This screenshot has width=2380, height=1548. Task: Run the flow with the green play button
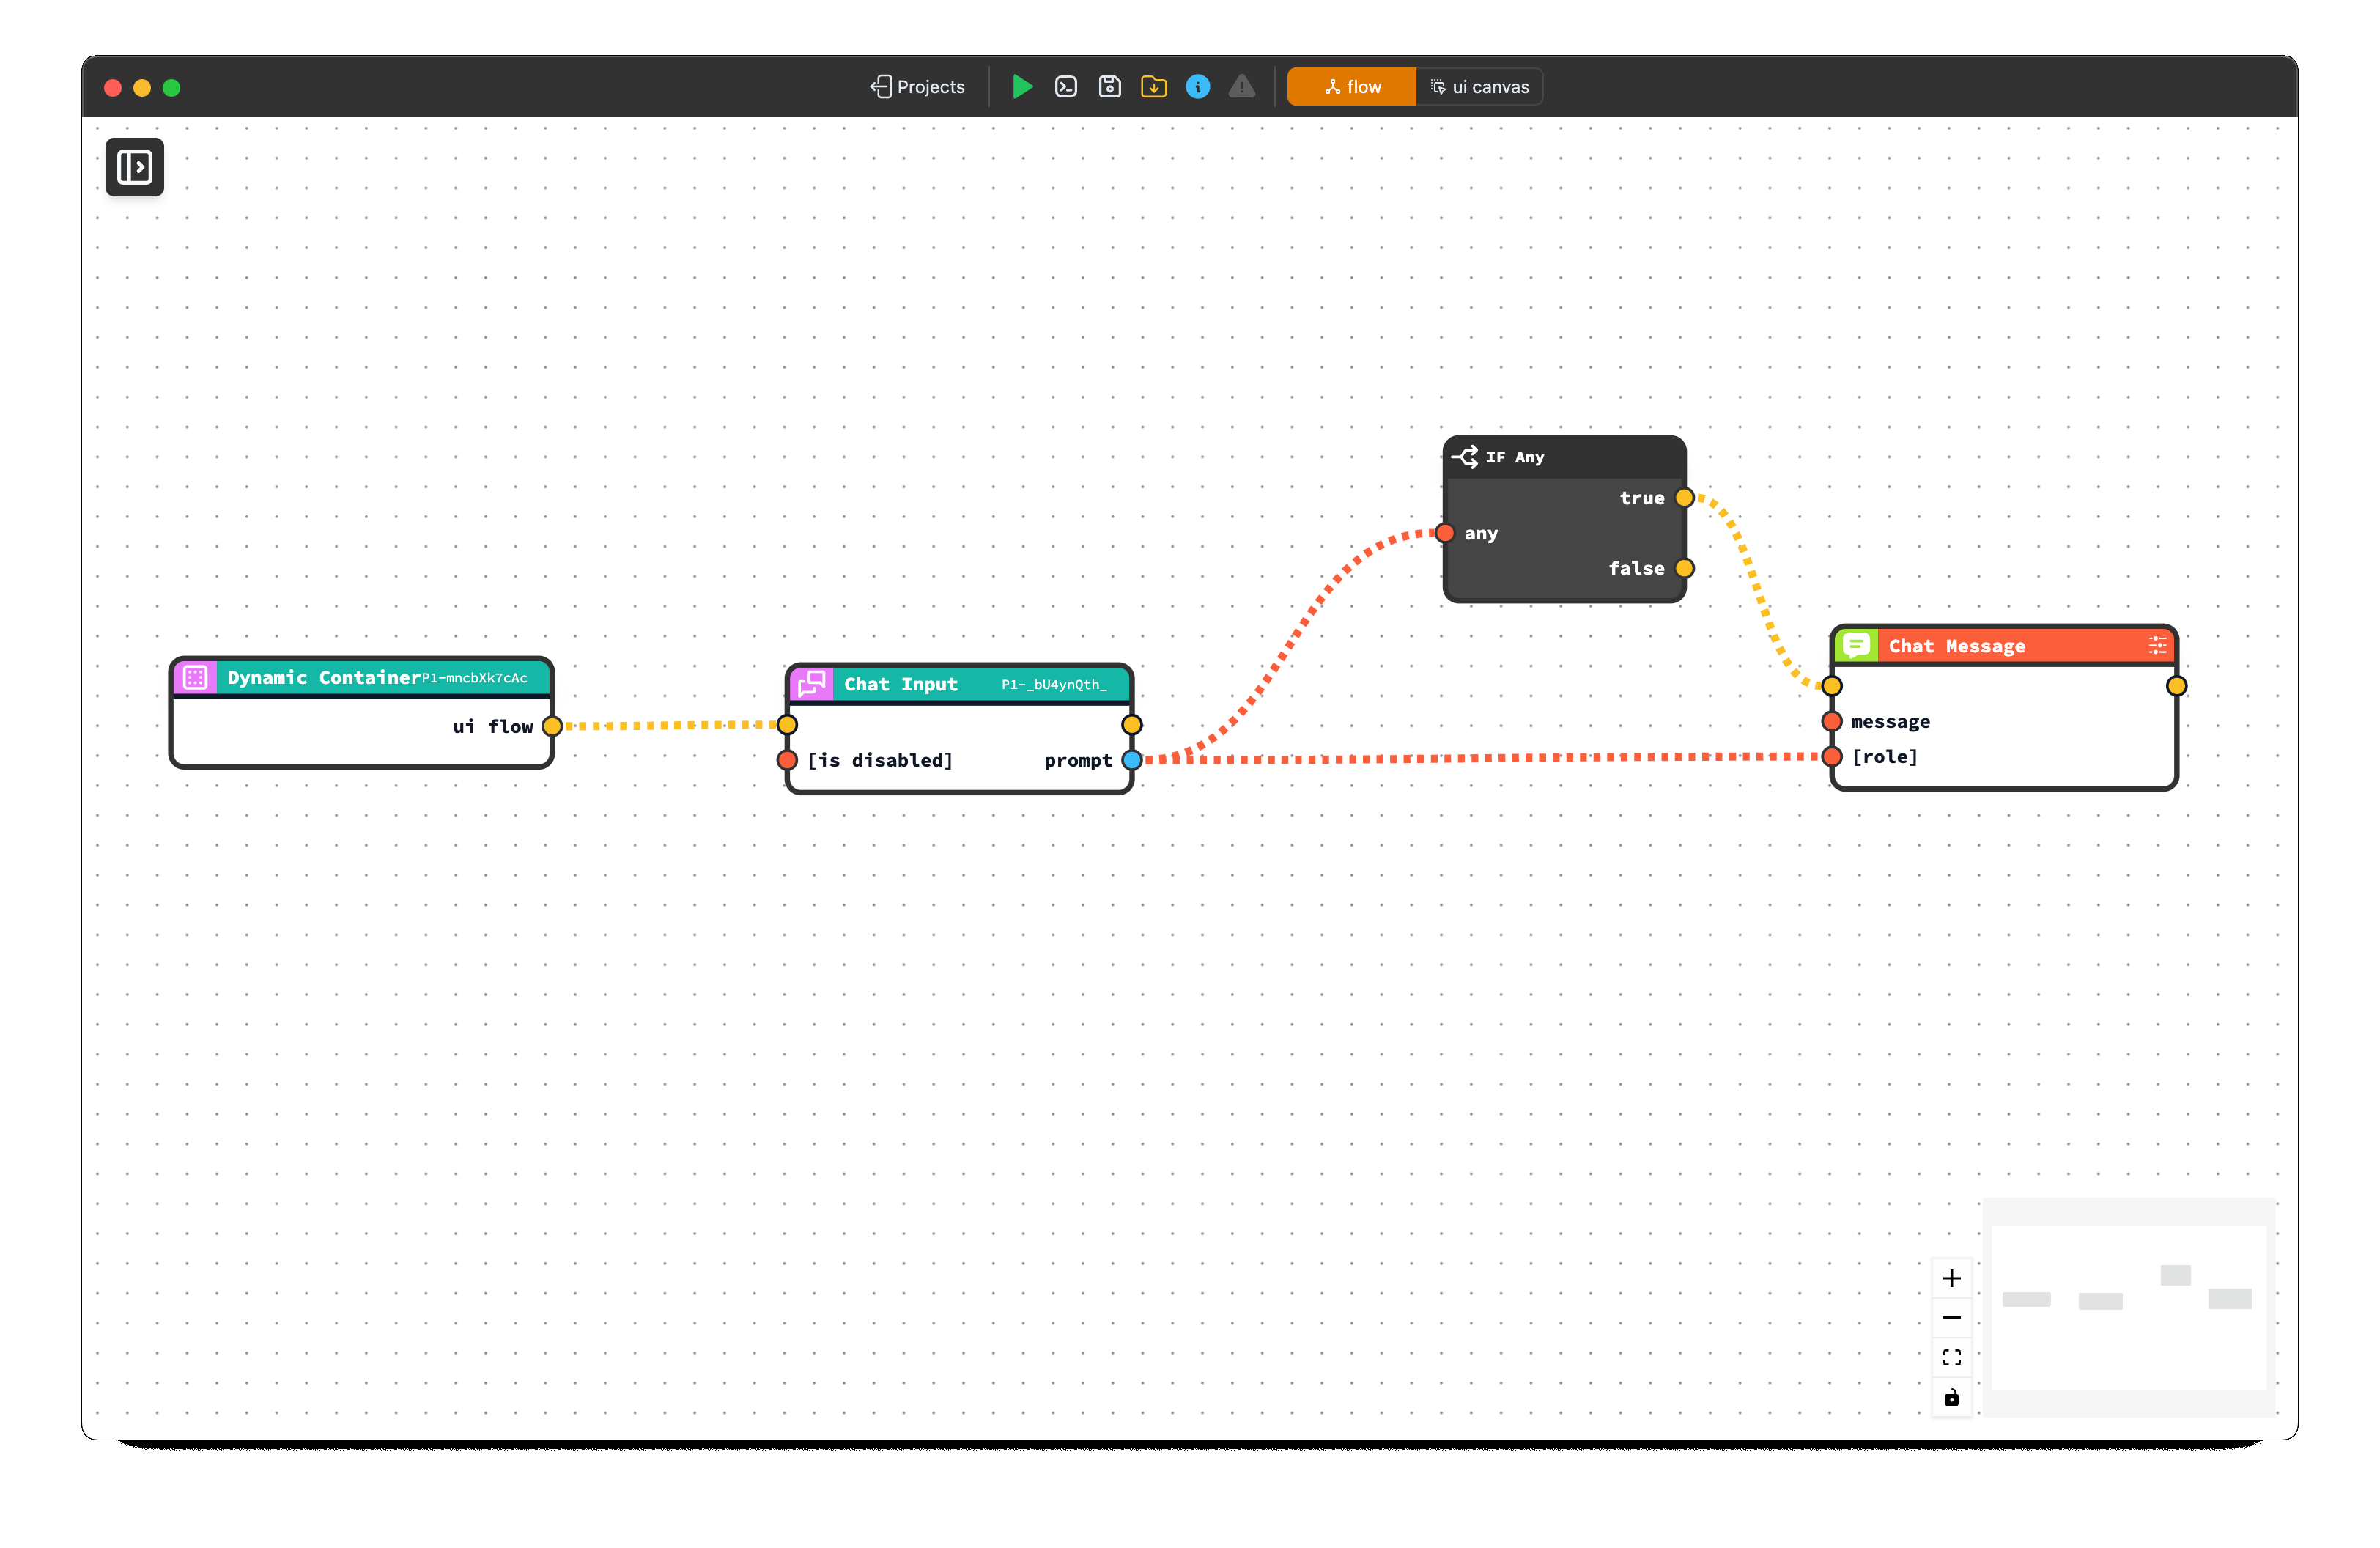click(x=1021, y=87)
